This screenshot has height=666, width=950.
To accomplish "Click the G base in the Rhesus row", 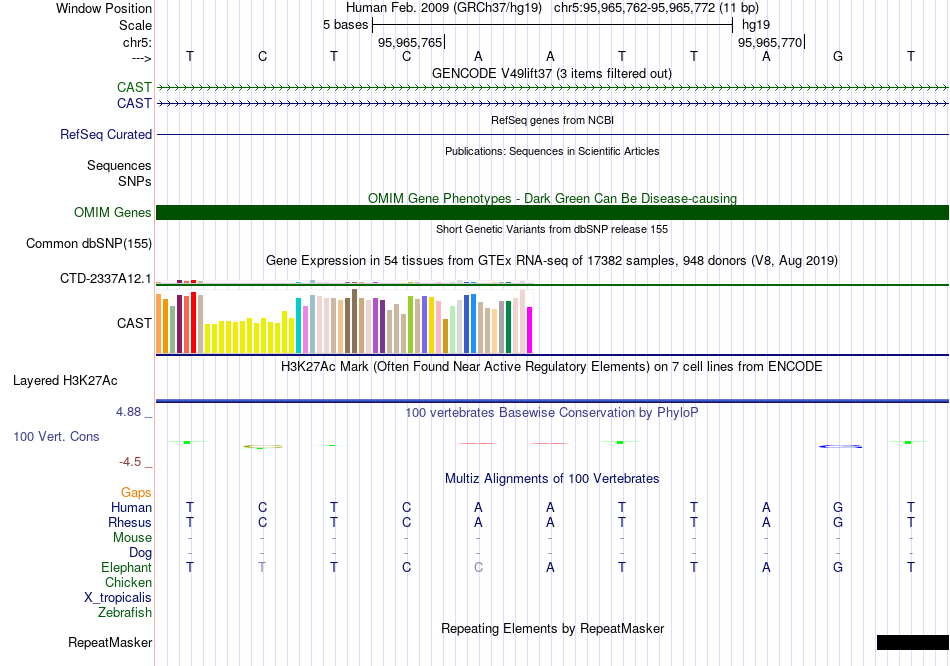I will (838, 522).
